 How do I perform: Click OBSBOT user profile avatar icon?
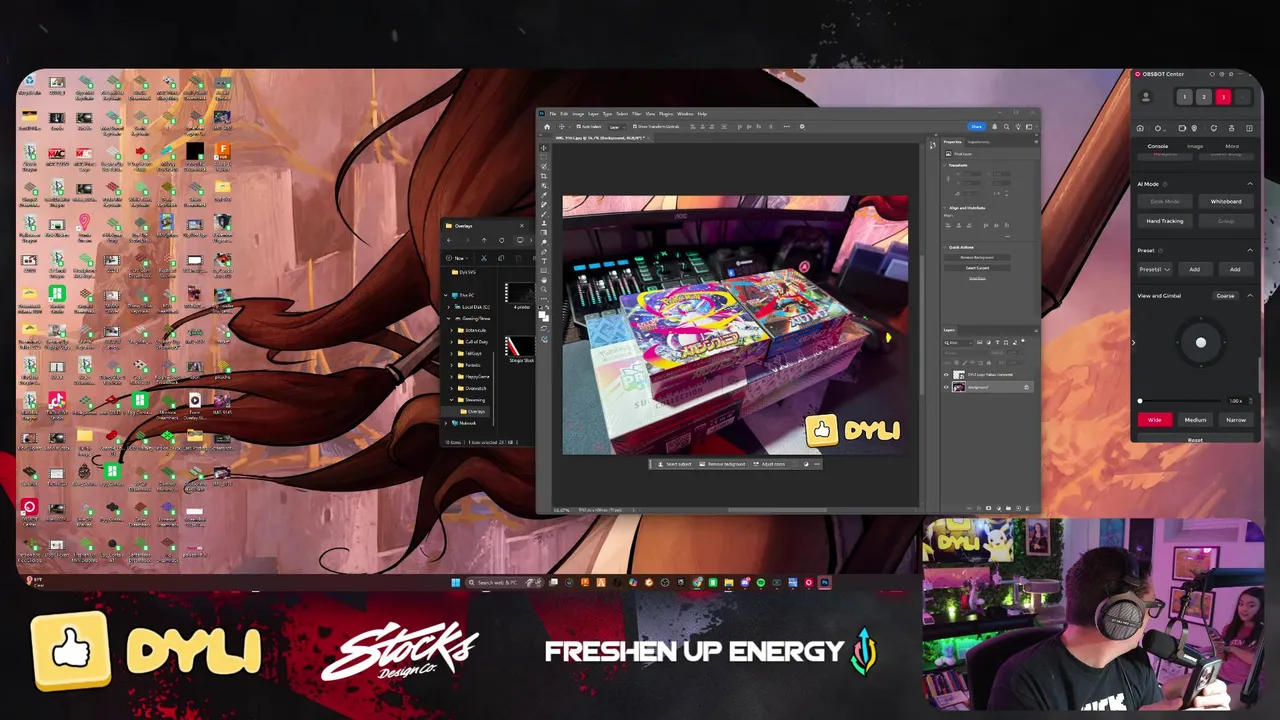click(1146, 97)
